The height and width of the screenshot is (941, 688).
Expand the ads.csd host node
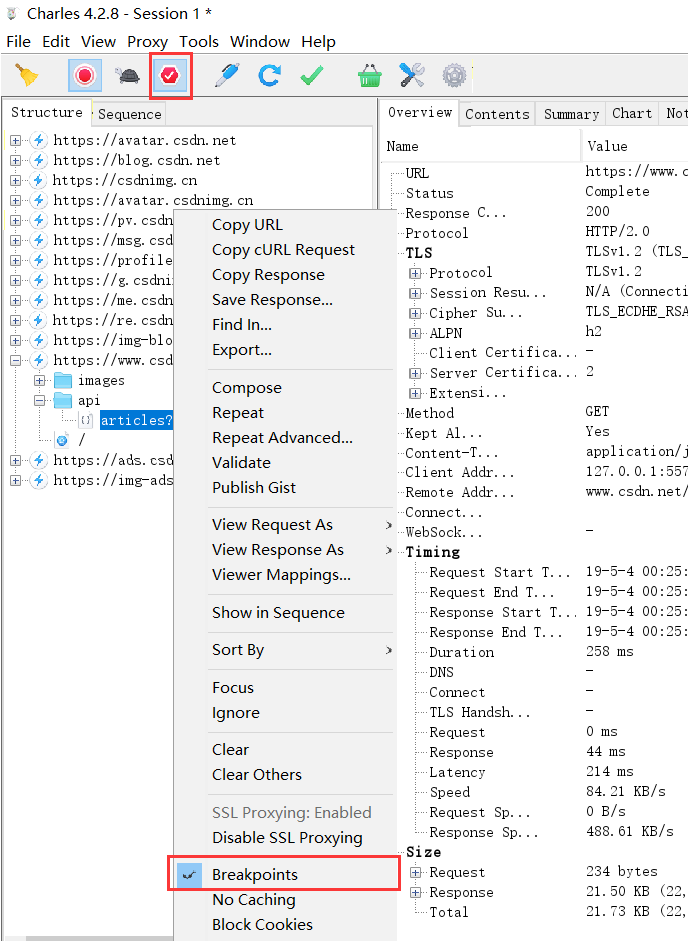tap(16, 460)
